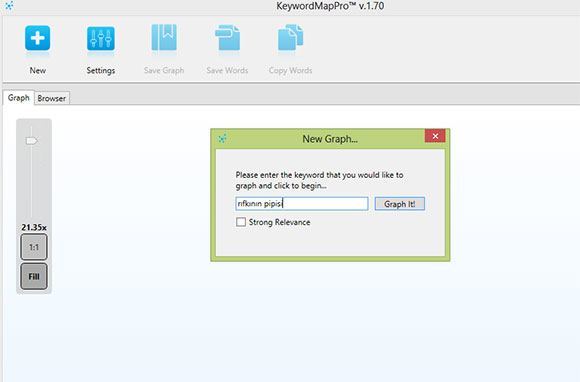This screenshot has width=580, height=382.
Task: Click the Settings label in toolbar
Action: pos(101,70)
